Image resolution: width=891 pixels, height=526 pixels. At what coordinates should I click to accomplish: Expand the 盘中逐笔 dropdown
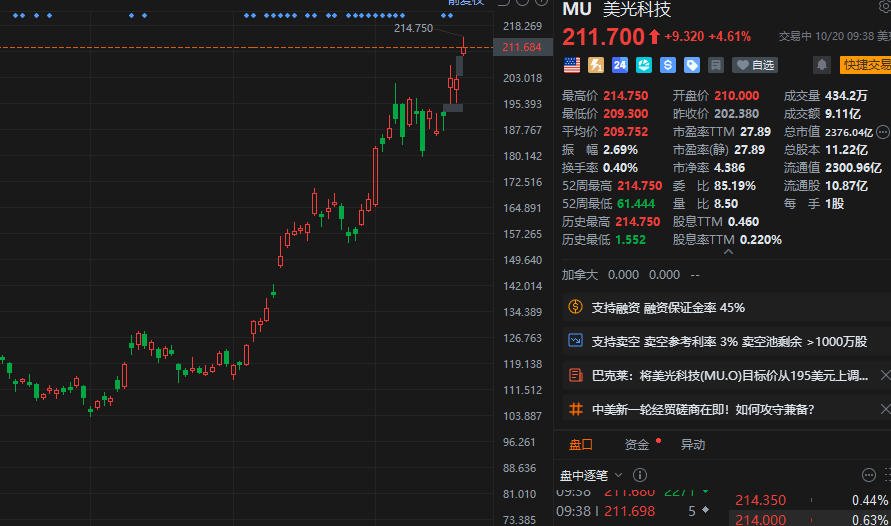pos(618,475)
